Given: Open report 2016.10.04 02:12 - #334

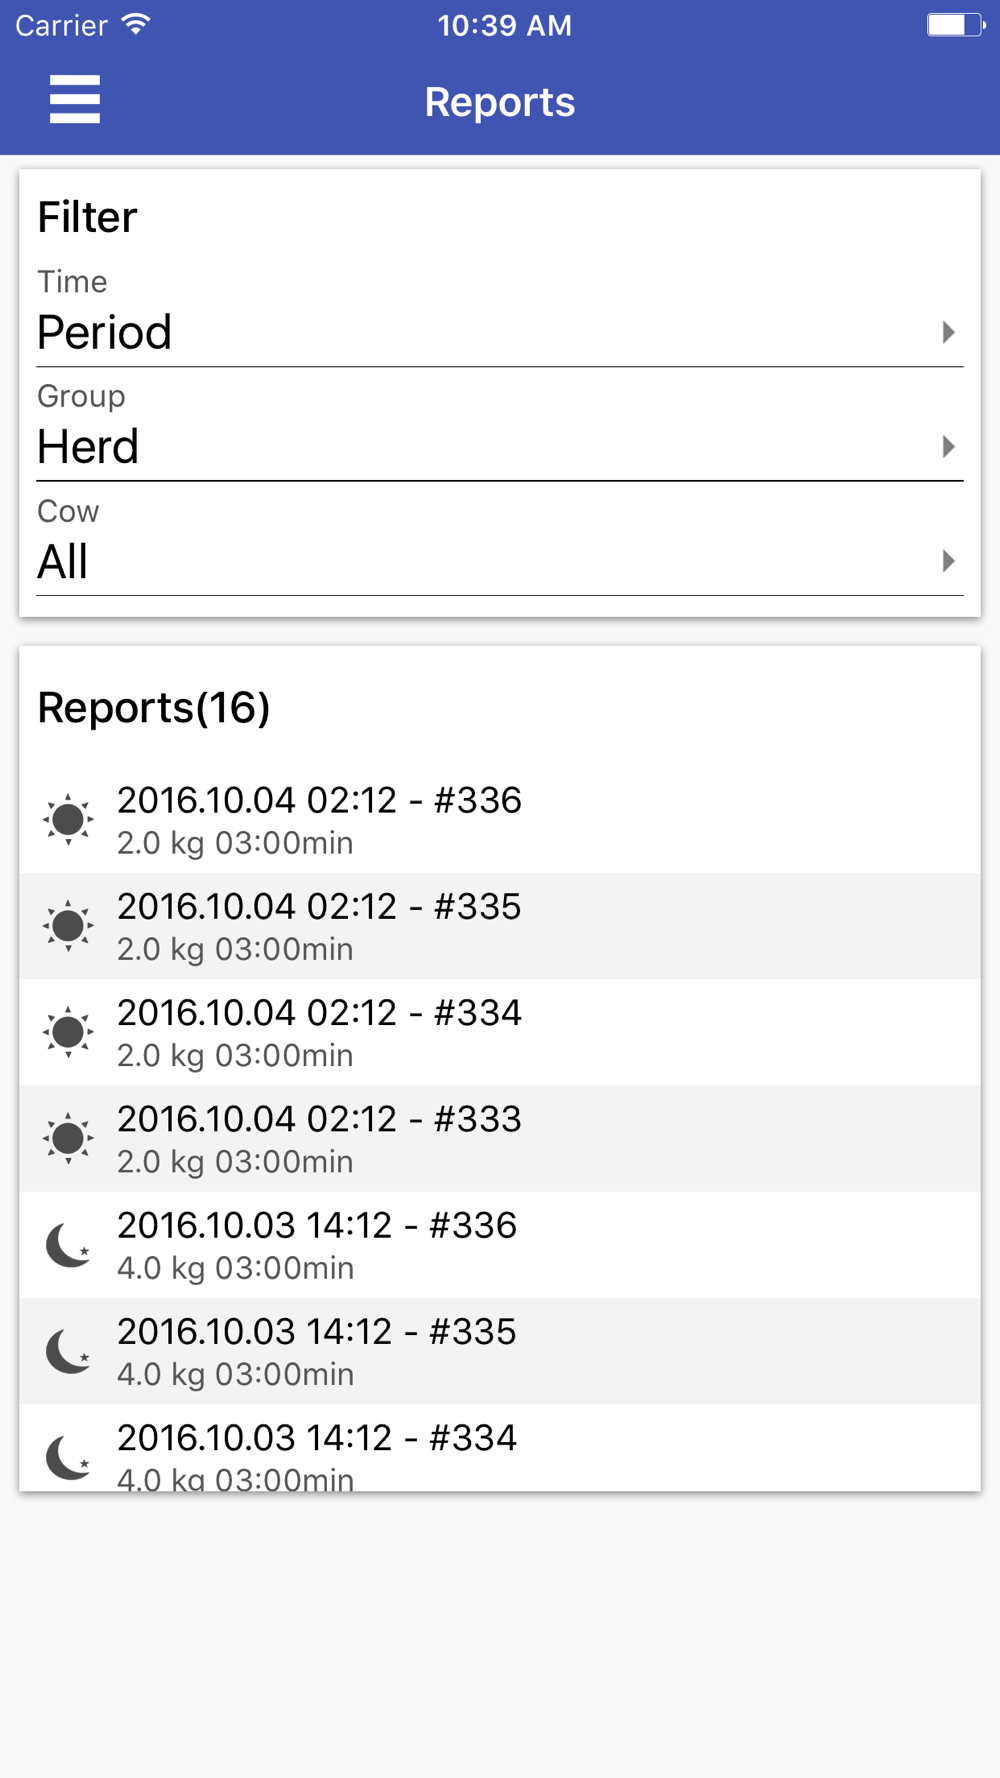Looking at the screenshot, I should pos(500,1032).
